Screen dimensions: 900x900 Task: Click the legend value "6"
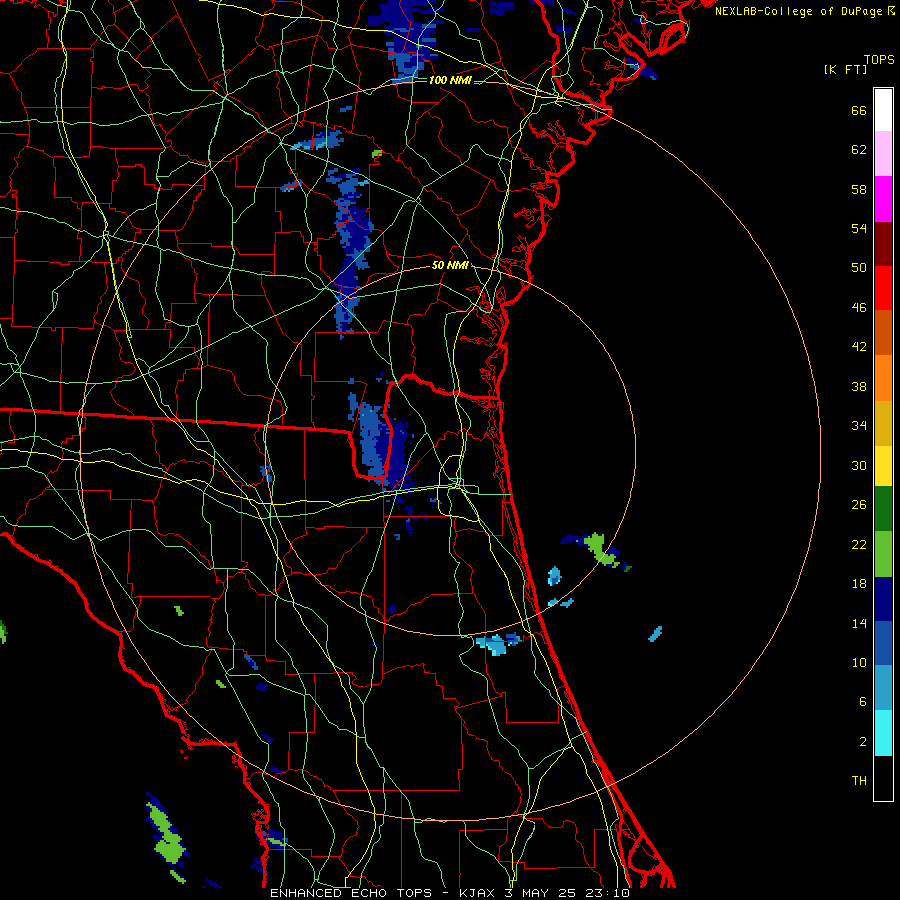863,702
